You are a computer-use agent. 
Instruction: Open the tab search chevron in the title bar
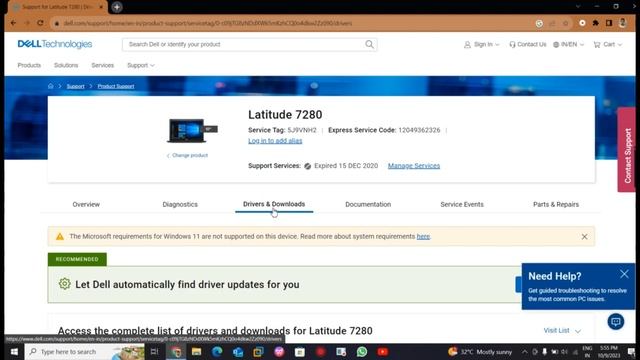578,7
